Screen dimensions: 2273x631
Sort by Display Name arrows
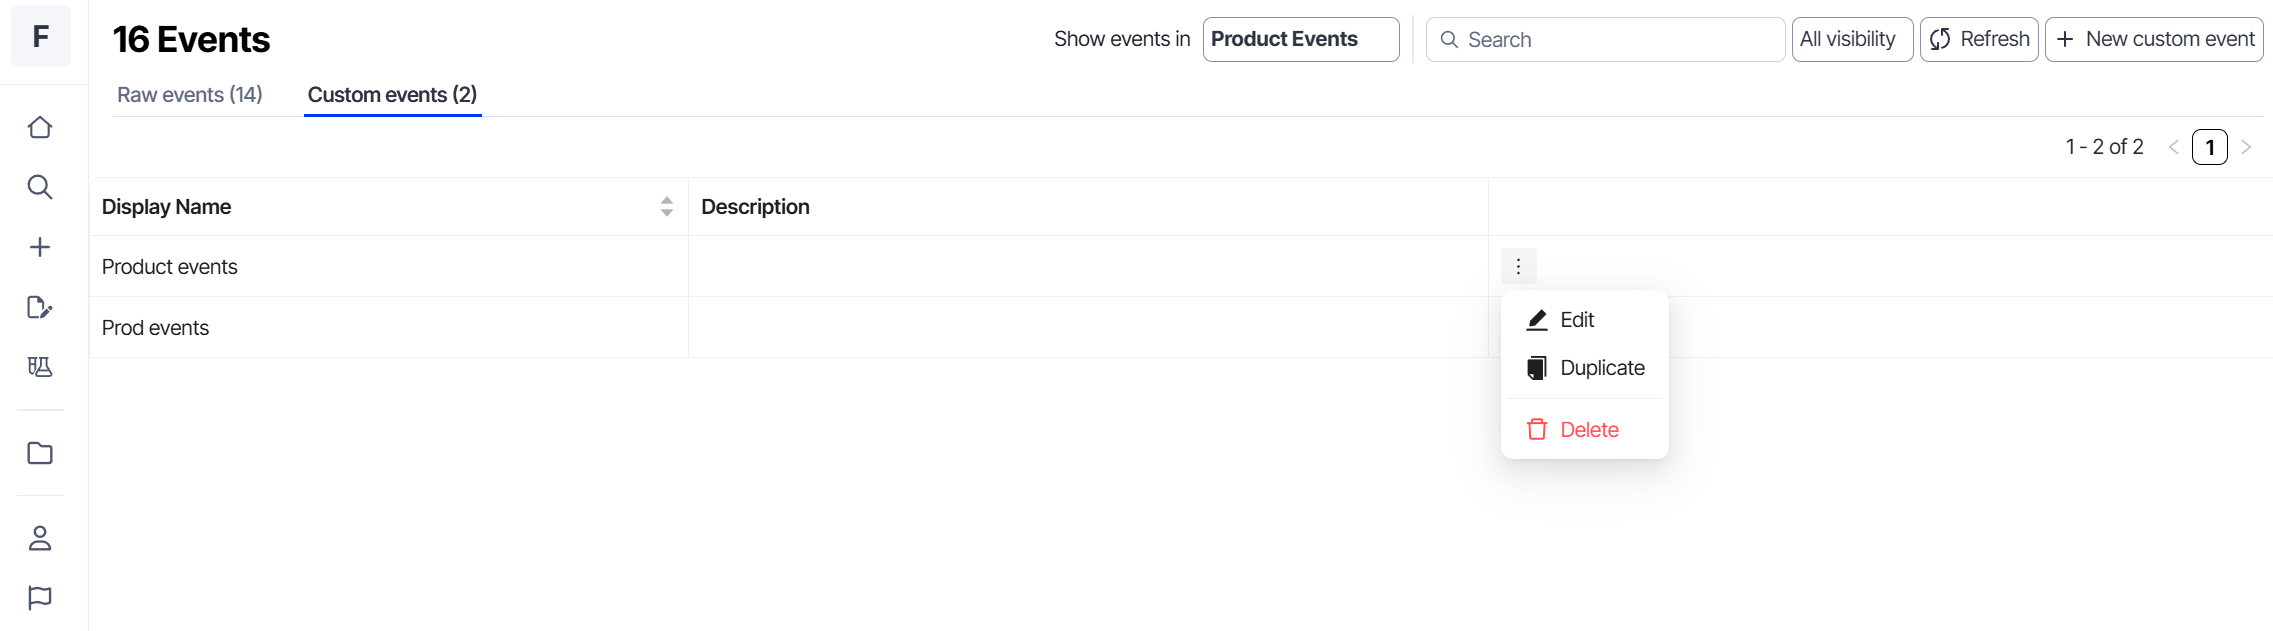pos(667,207)
